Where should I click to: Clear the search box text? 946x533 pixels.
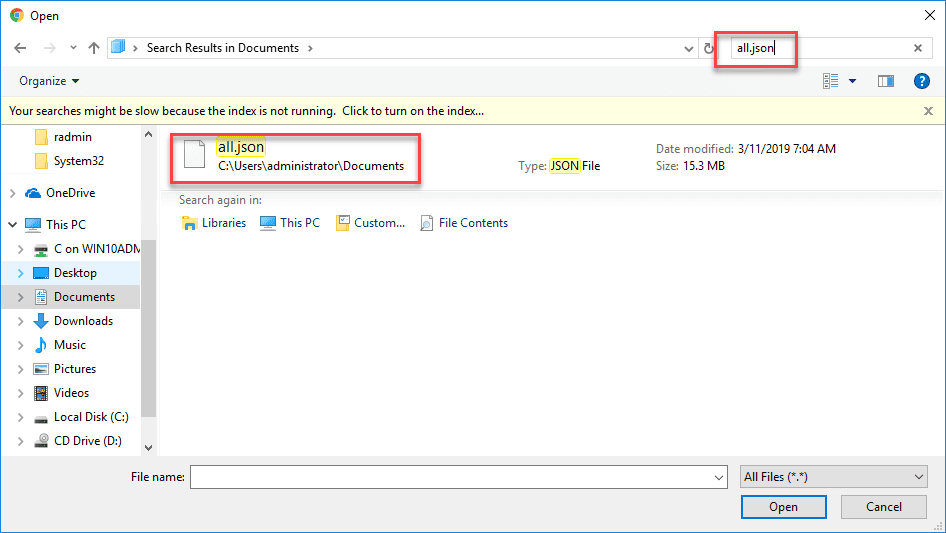tap(918, 48)
